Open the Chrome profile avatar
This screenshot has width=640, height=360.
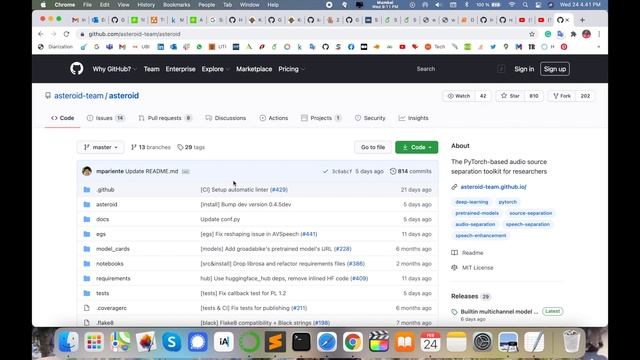point(586,34)
